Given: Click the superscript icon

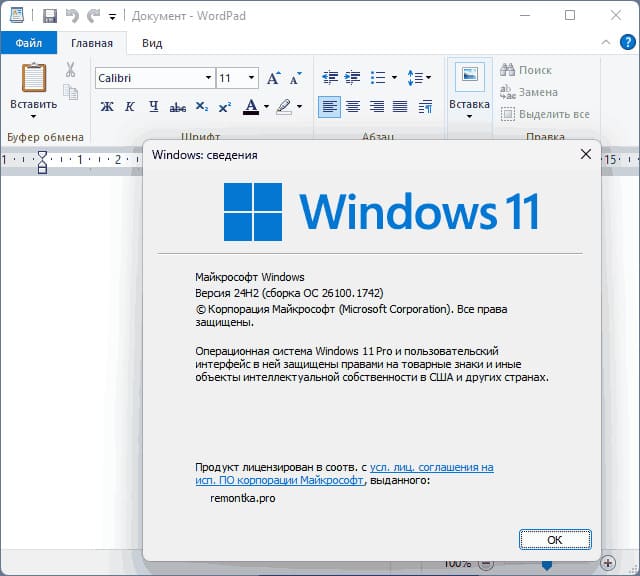Looking at the screenshot, I should [224, 107].
